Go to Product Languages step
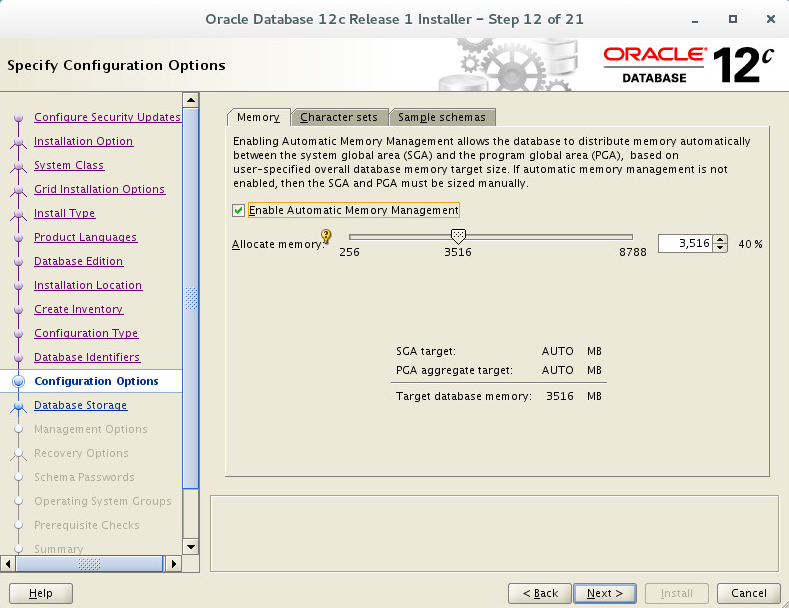The height and width of the screenshot is (608, 789). (86, 237)
